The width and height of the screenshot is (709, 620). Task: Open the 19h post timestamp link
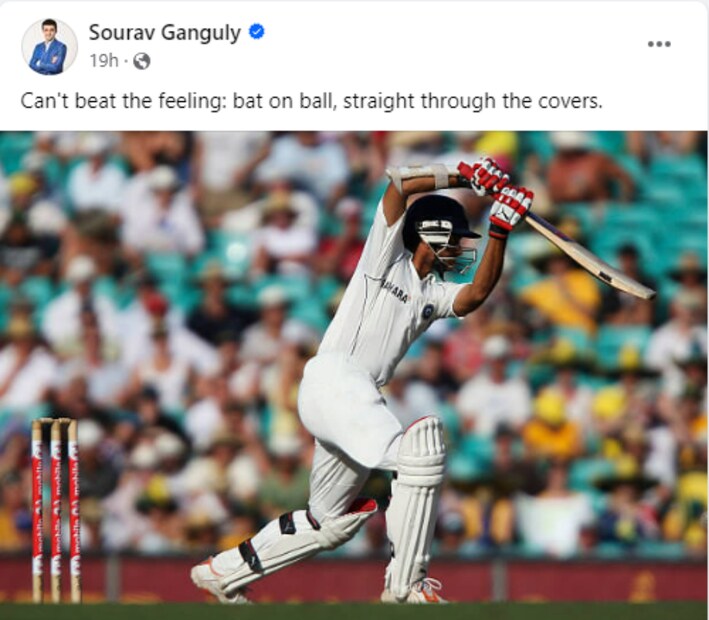click(x=104, y=60)
